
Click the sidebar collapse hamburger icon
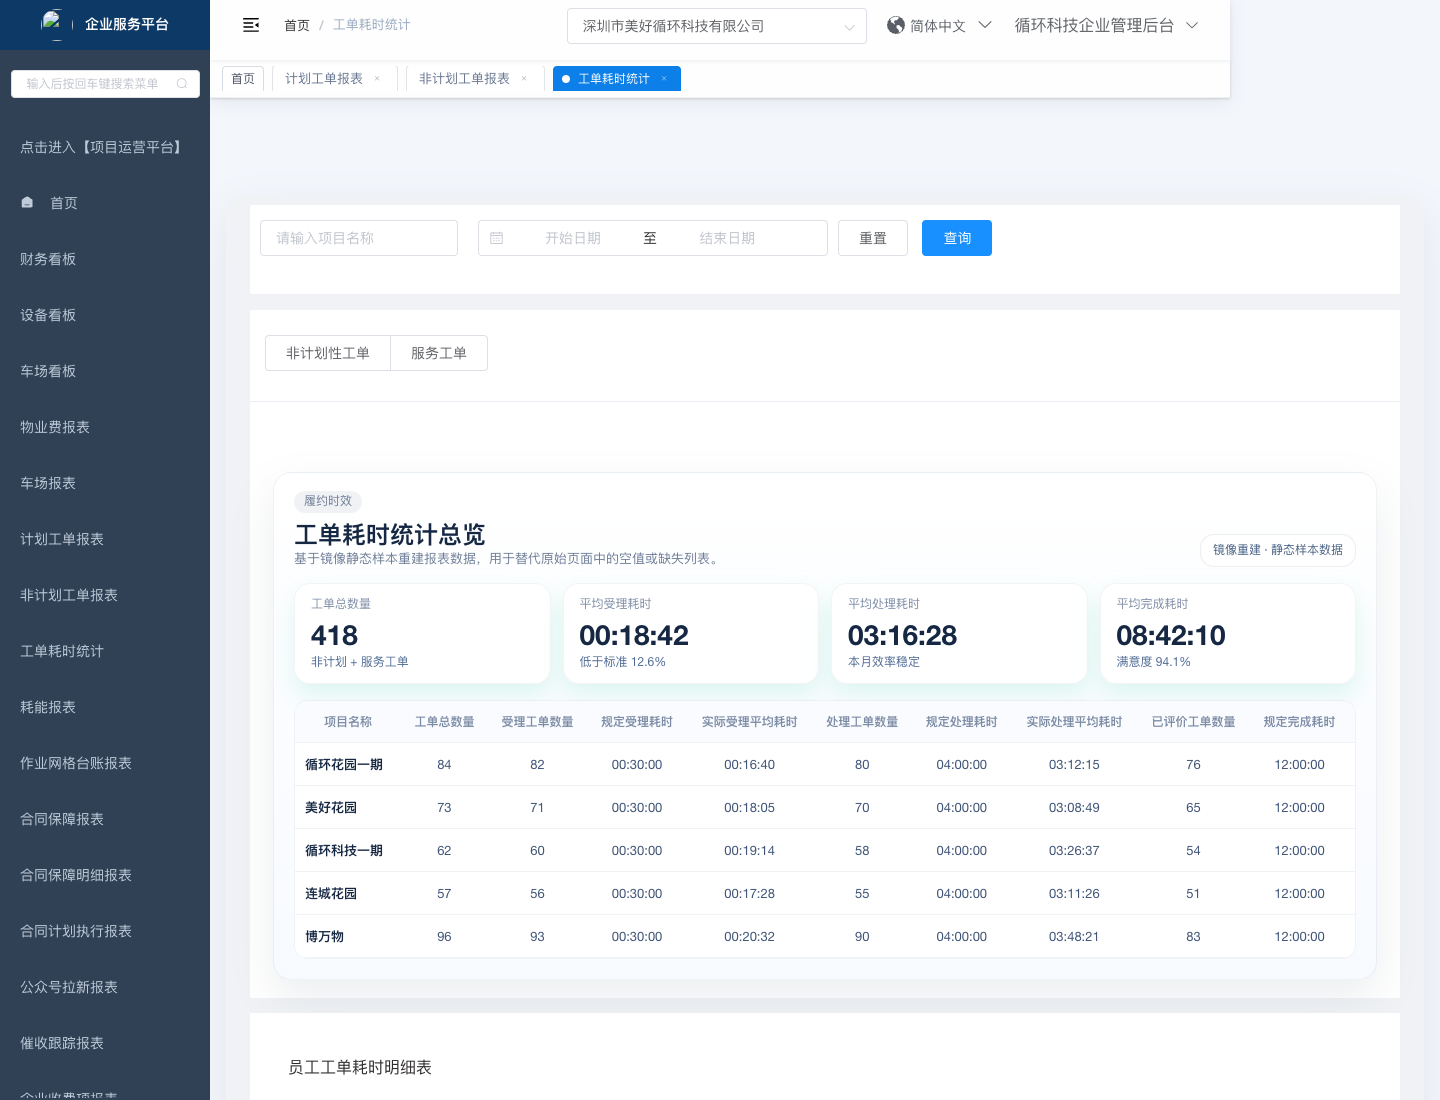(x=251, y=25)
